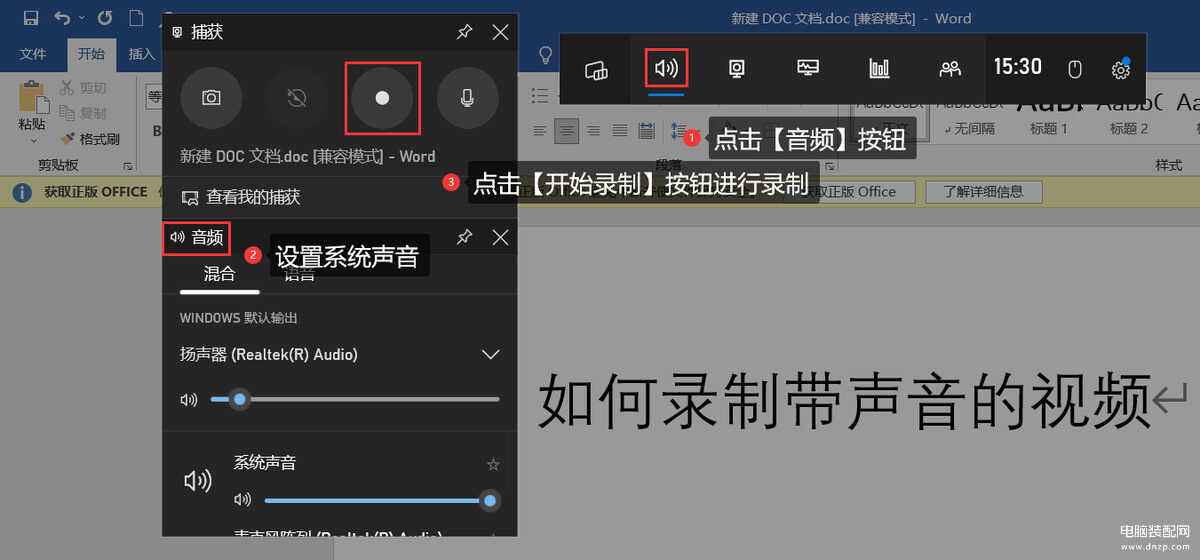Open the 剪贴板 dialog launcher
1200x560 pixels.
tap(127, 165)
